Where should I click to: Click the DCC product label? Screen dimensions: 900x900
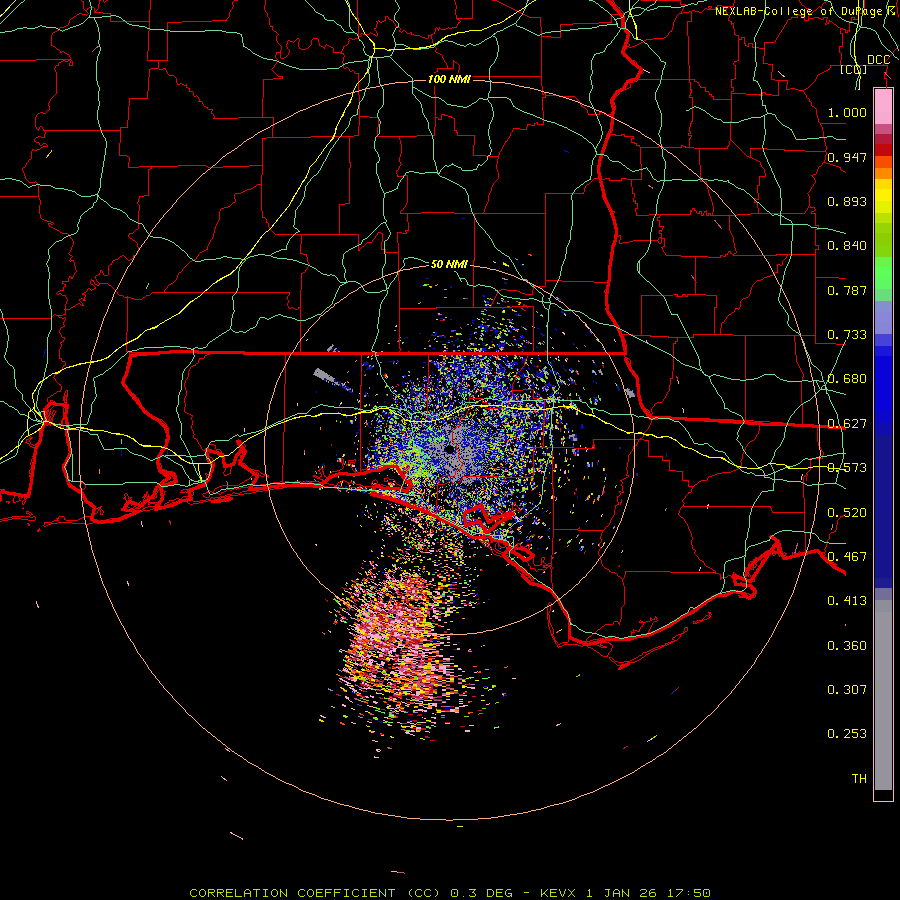pos(878,60)
